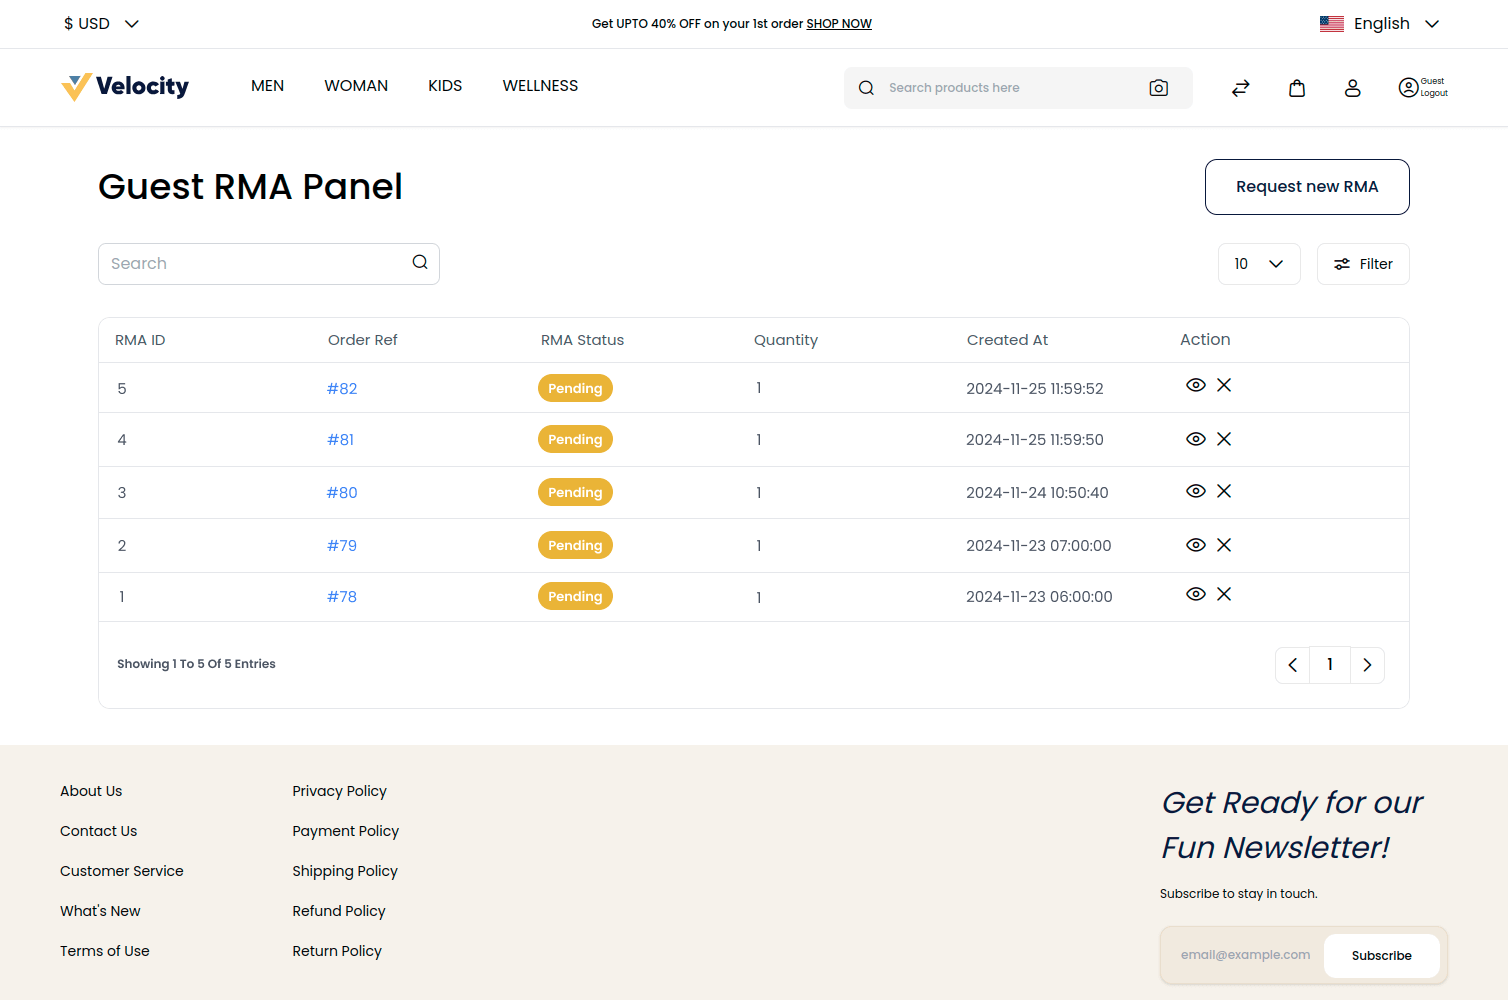The height and width of the screenshot is (1000, 1508).
Task: Select page 1 in pagination
Action: tap(1330, 665)
